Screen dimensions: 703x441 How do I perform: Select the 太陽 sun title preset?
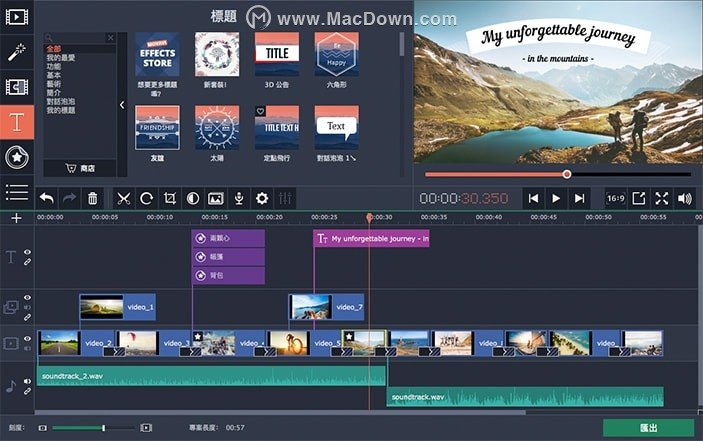pyautogui.click(x=217, y=128)
